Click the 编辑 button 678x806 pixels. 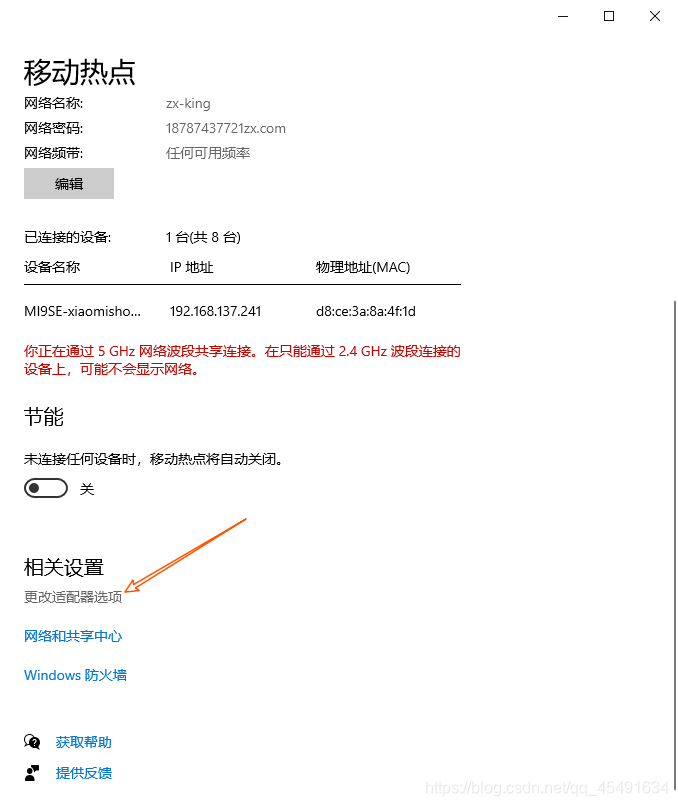(x=69, y=184)
